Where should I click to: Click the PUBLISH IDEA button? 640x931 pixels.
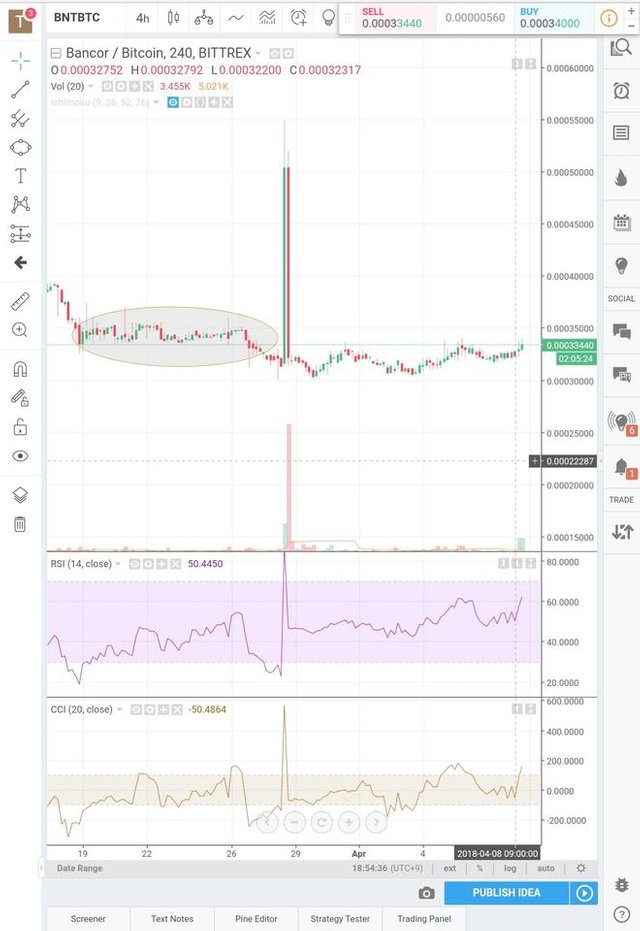point(506,892)
